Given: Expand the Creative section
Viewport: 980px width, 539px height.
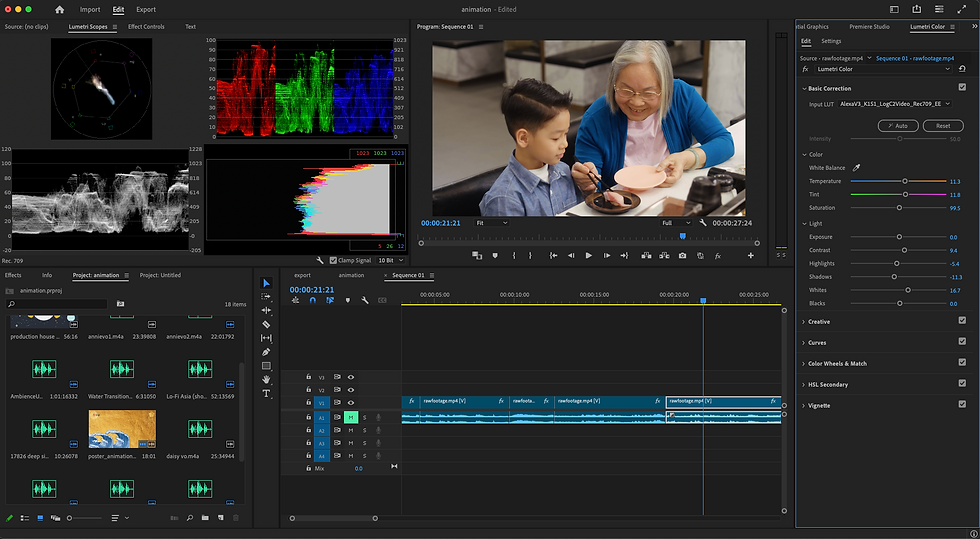Looking at the screenshot, I should coord(804,322).
